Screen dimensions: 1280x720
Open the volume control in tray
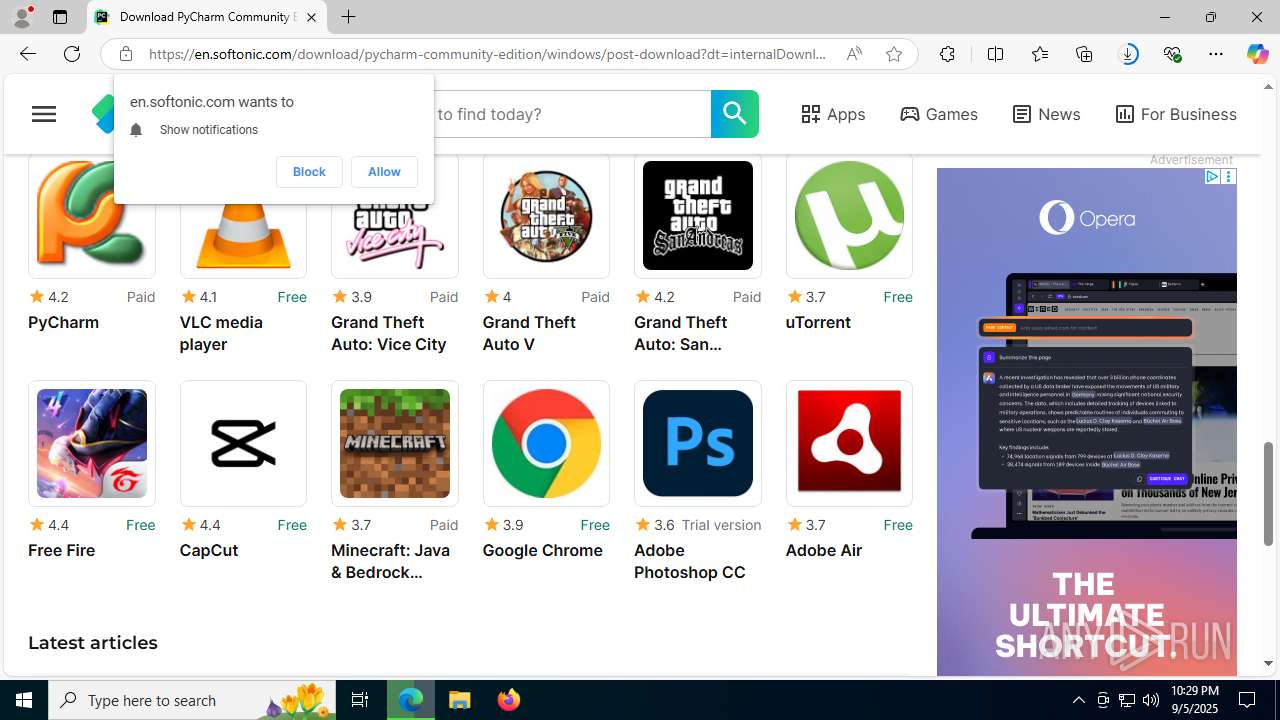pos(1151,700)
